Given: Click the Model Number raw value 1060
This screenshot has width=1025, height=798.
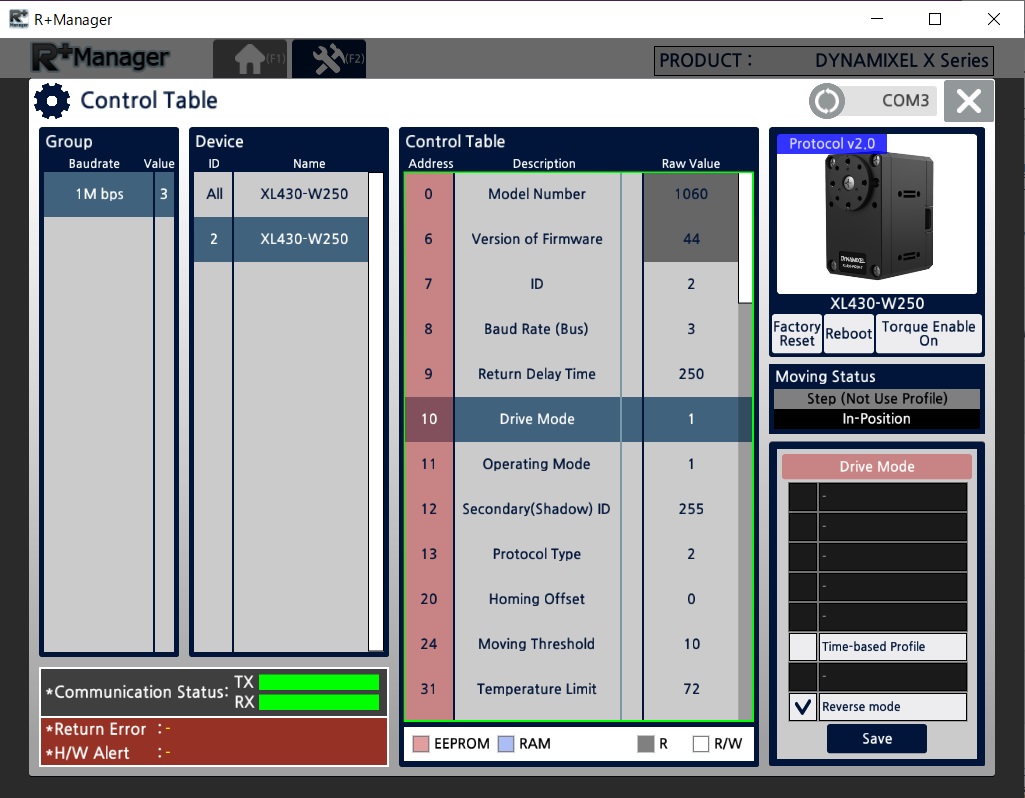Looking at the screenshot, I should (692, 194).
